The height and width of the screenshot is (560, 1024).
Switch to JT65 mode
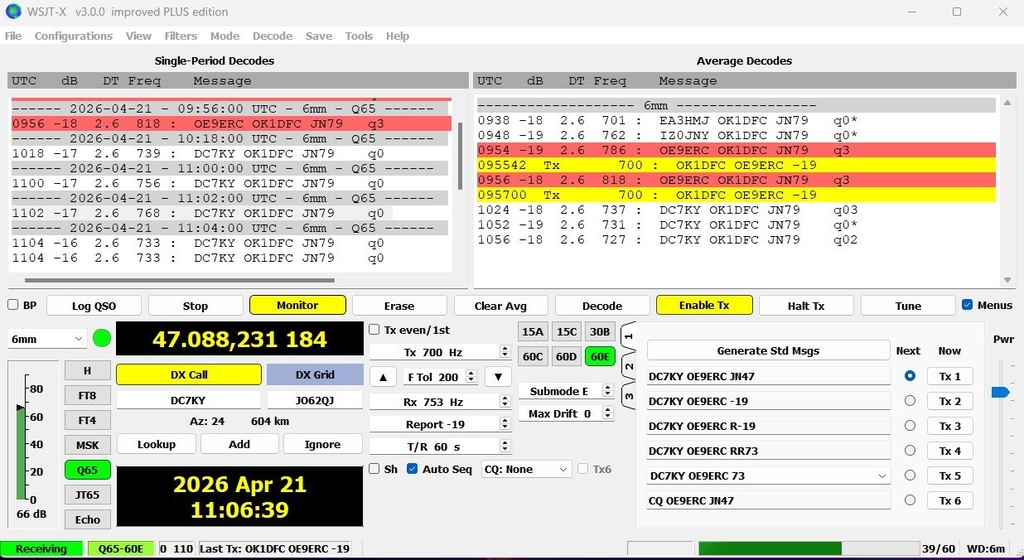tap(88, 495)
